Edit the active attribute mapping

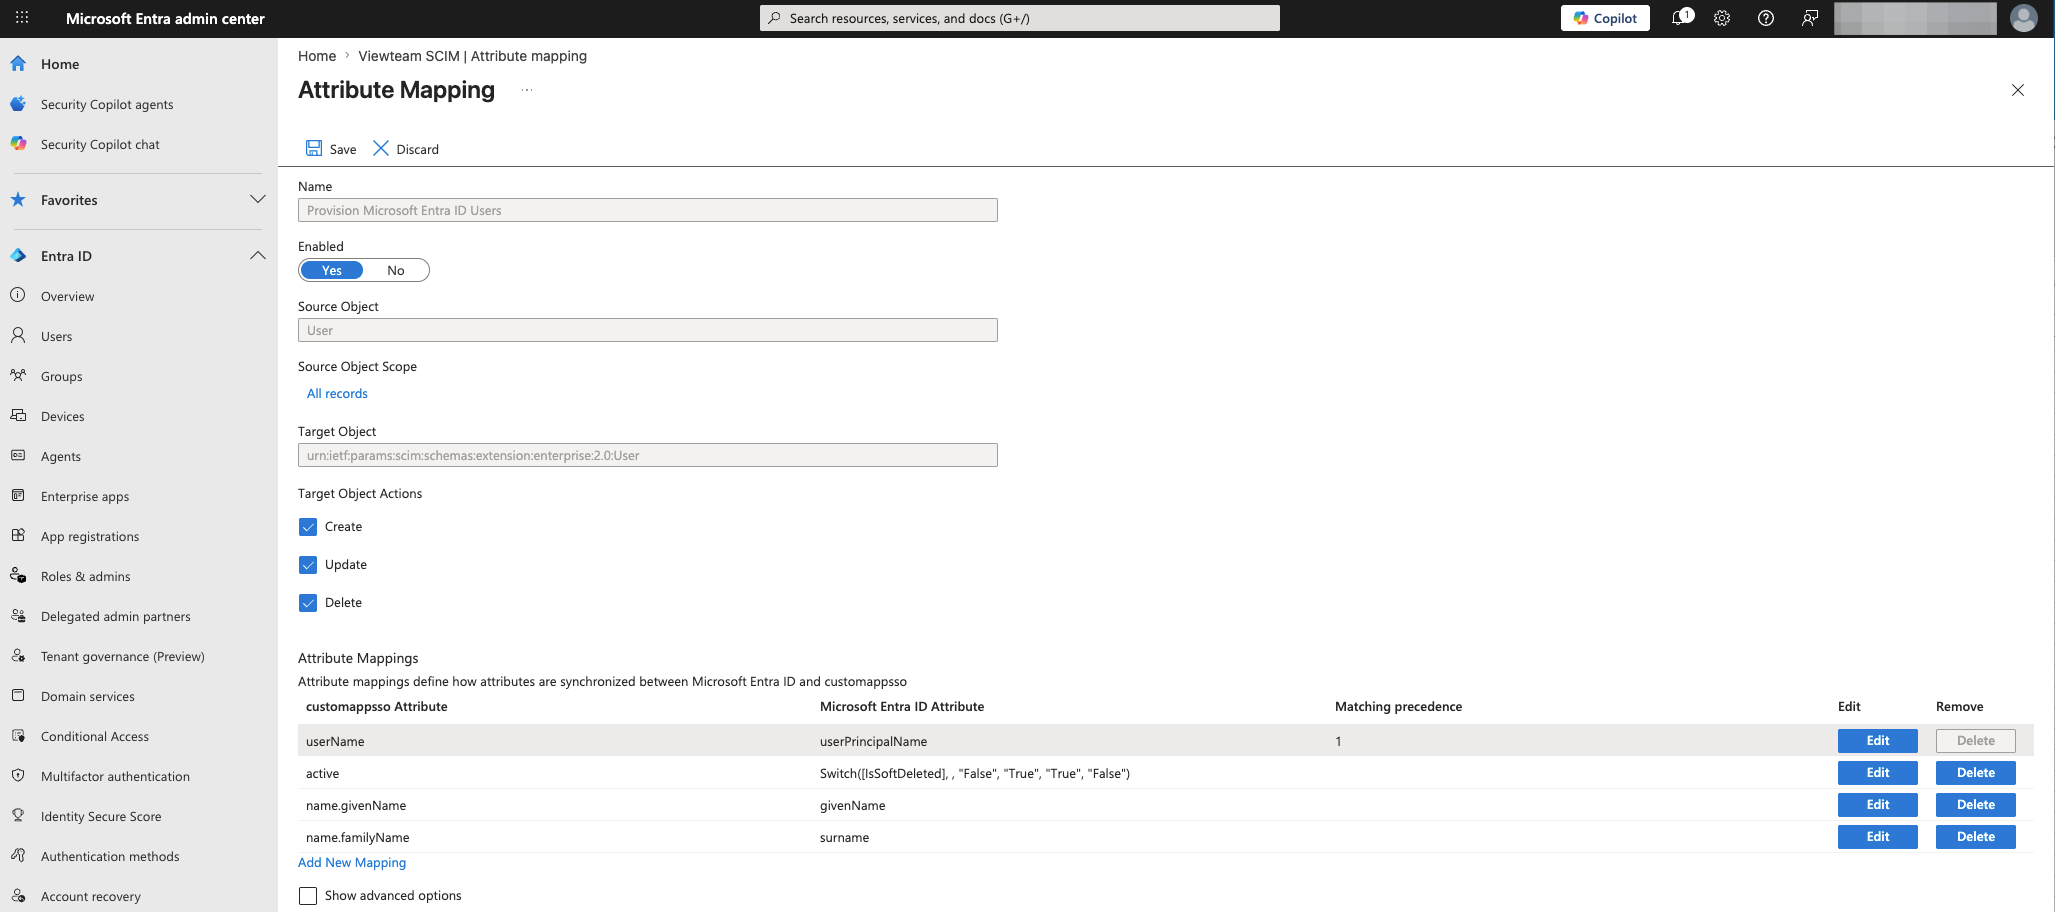pos(1877,773)
